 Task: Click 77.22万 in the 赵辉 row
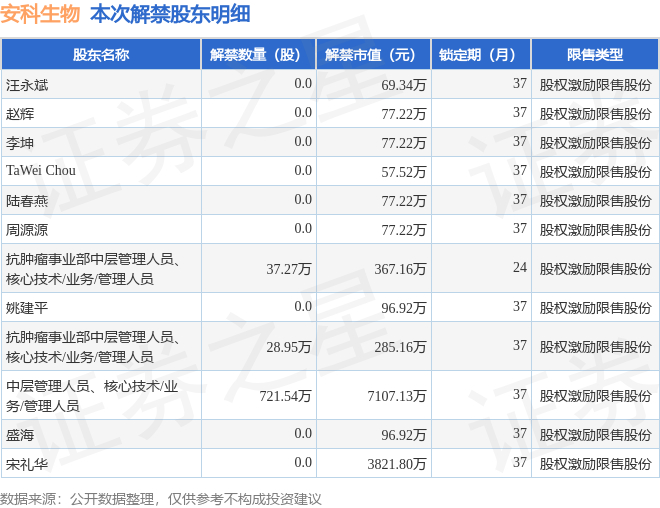click(404, 114)
